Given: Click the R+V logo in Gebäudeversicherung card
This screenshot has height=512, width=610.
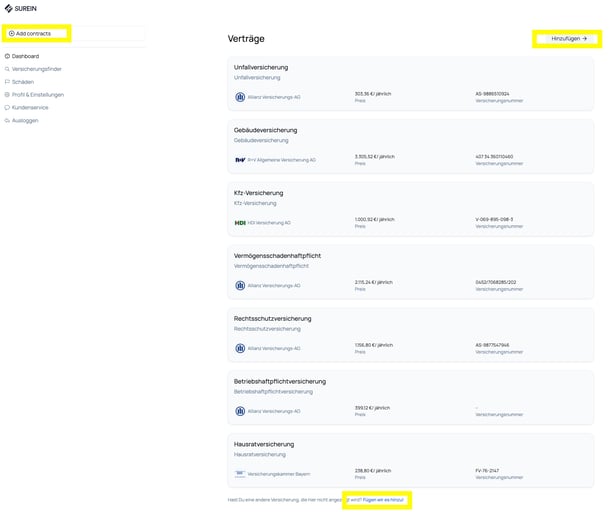Looking at the screenshot, I should pos(240,160).
